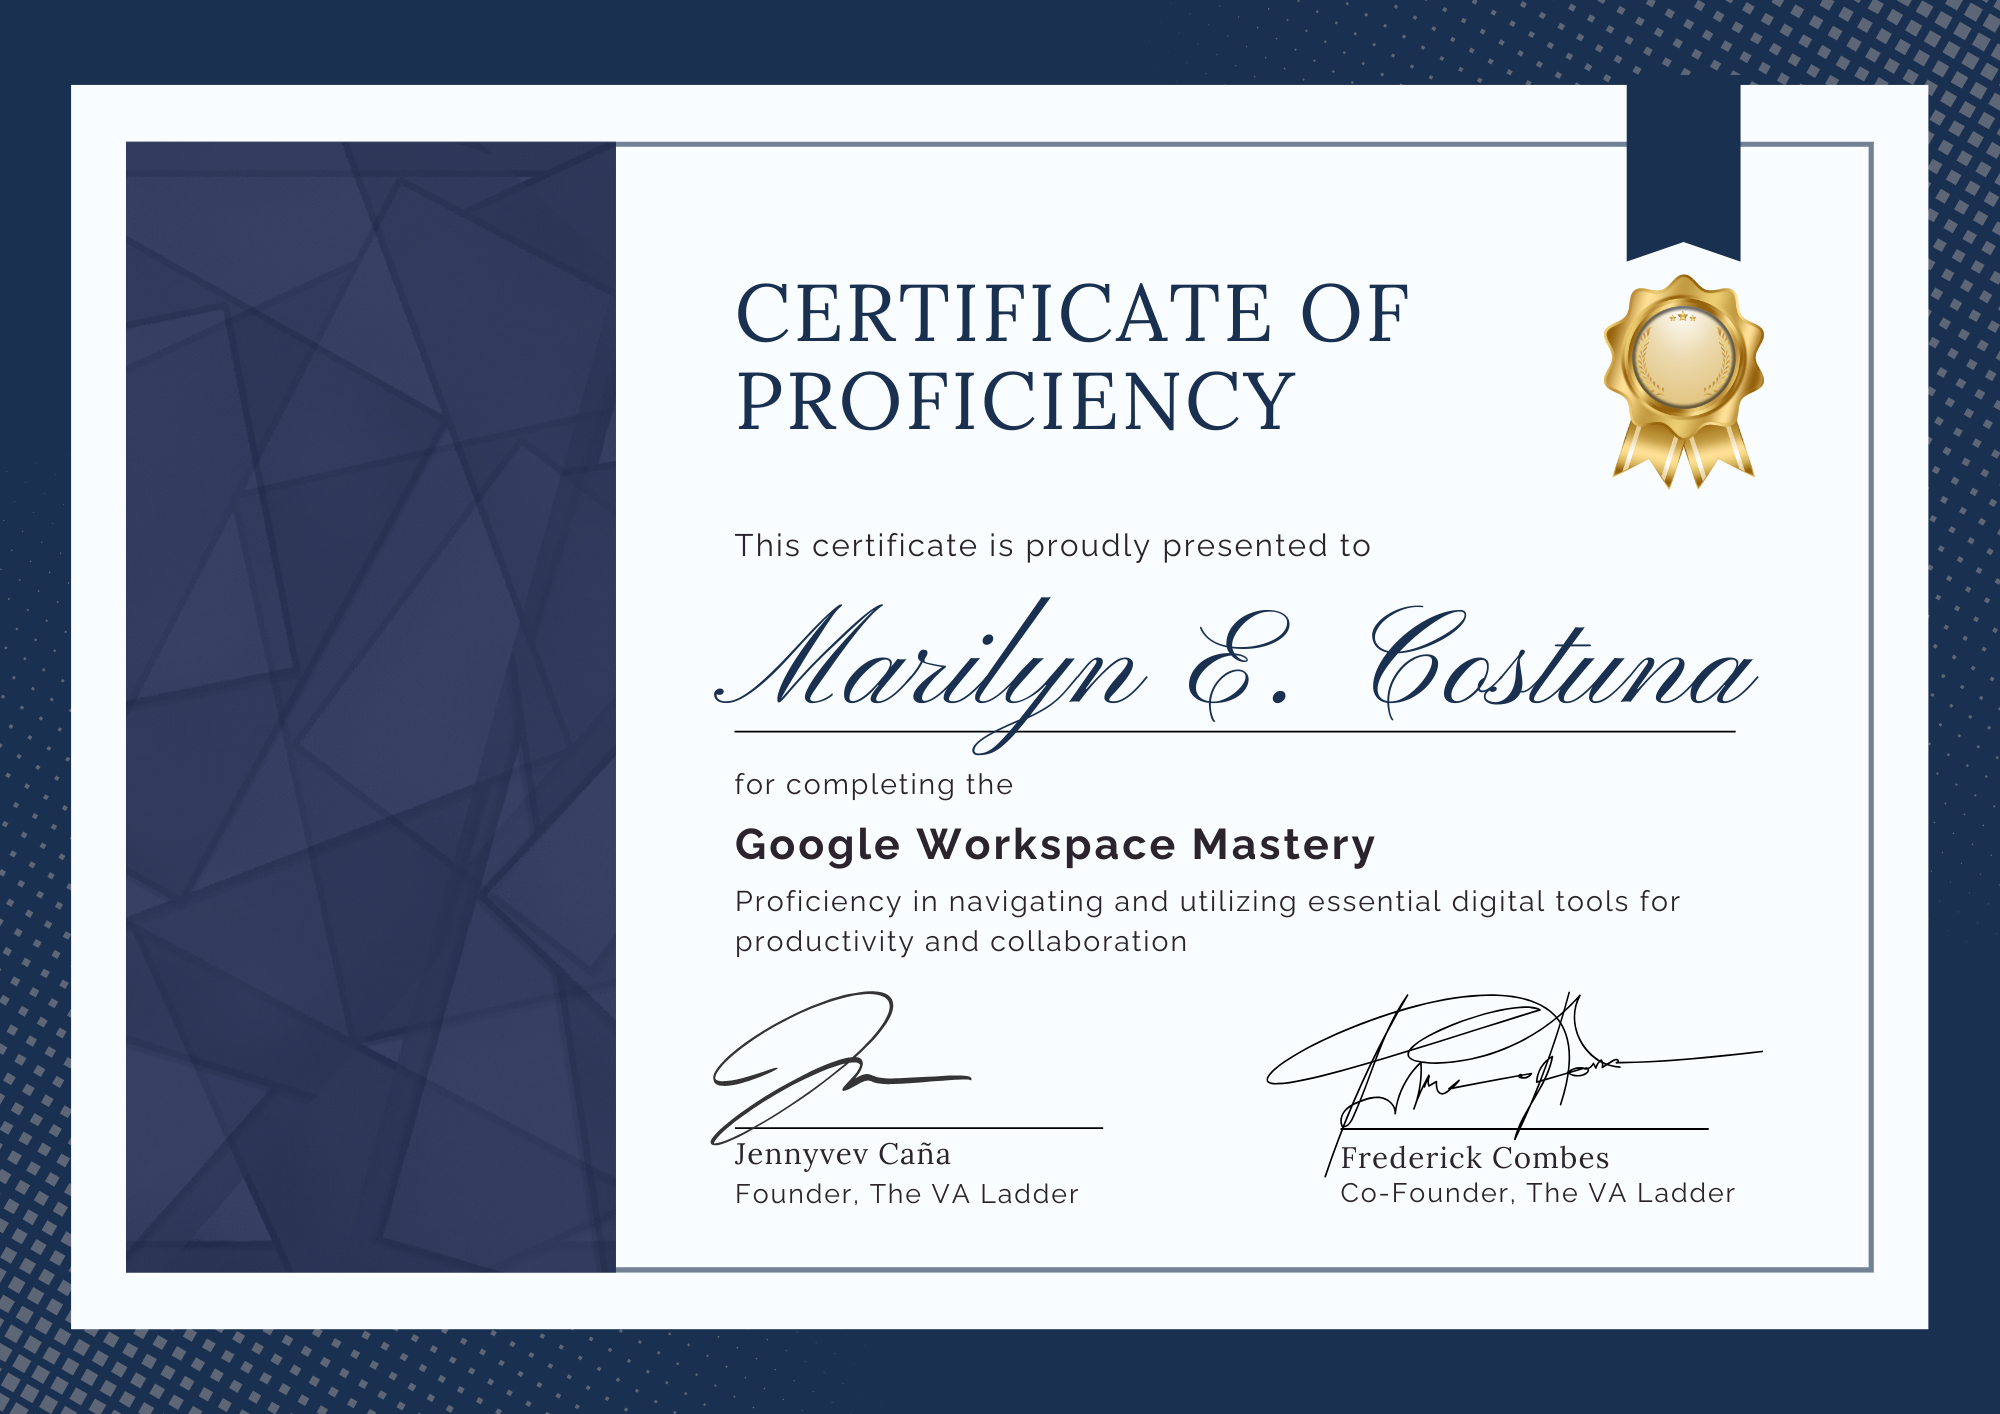
Task: Click the 'CERTIFICATE OF' heading text
Action: pyautogui.click(x=1072, y=315)
